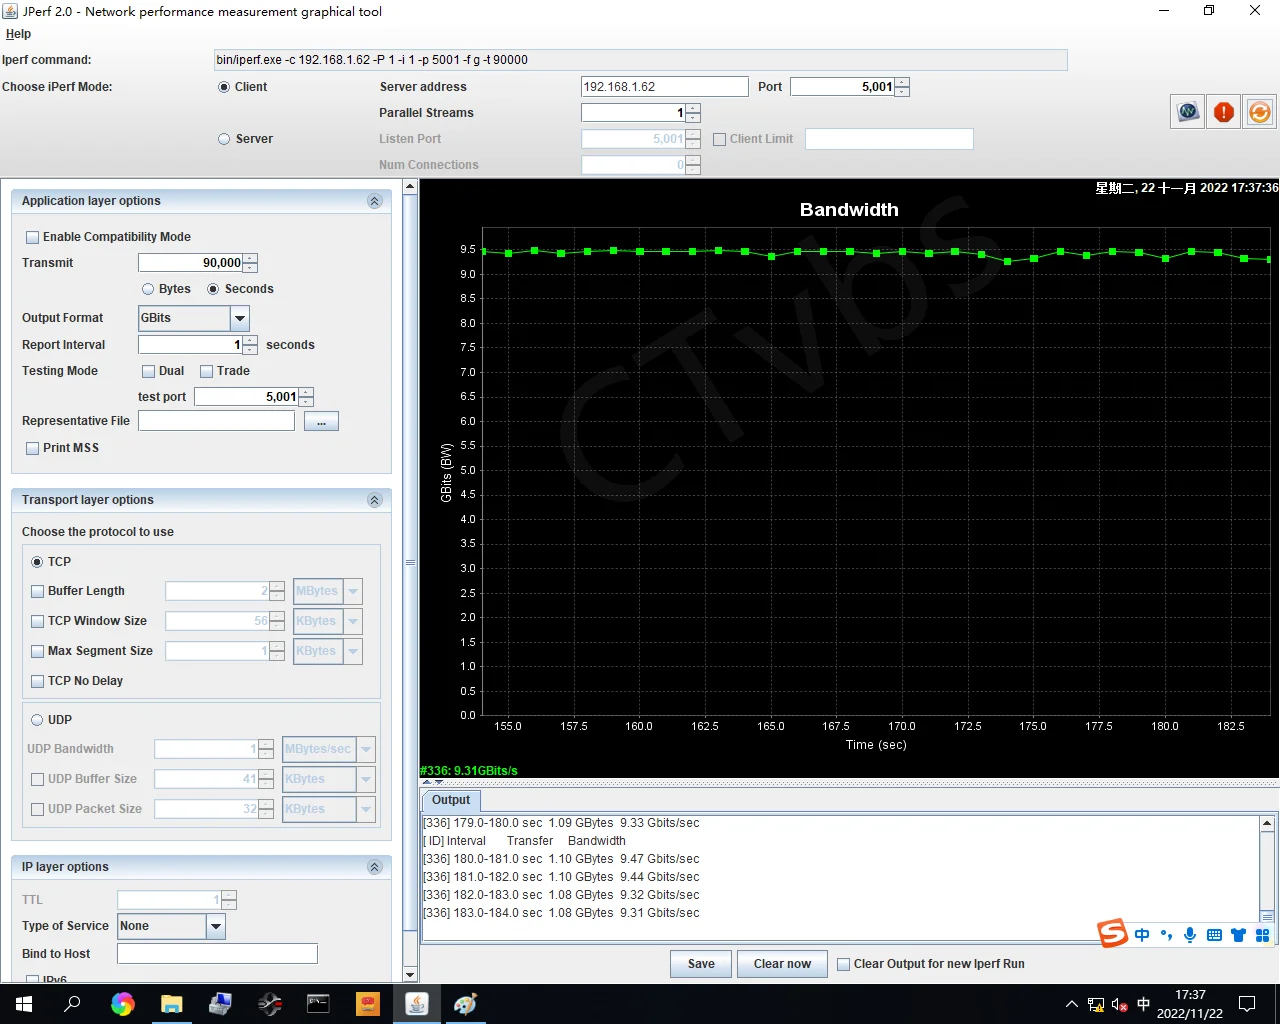This screenshot has height=1024, width=1280.
Task: Open the orange-red taskbar app icon
Action: [x=368, y=1004]
